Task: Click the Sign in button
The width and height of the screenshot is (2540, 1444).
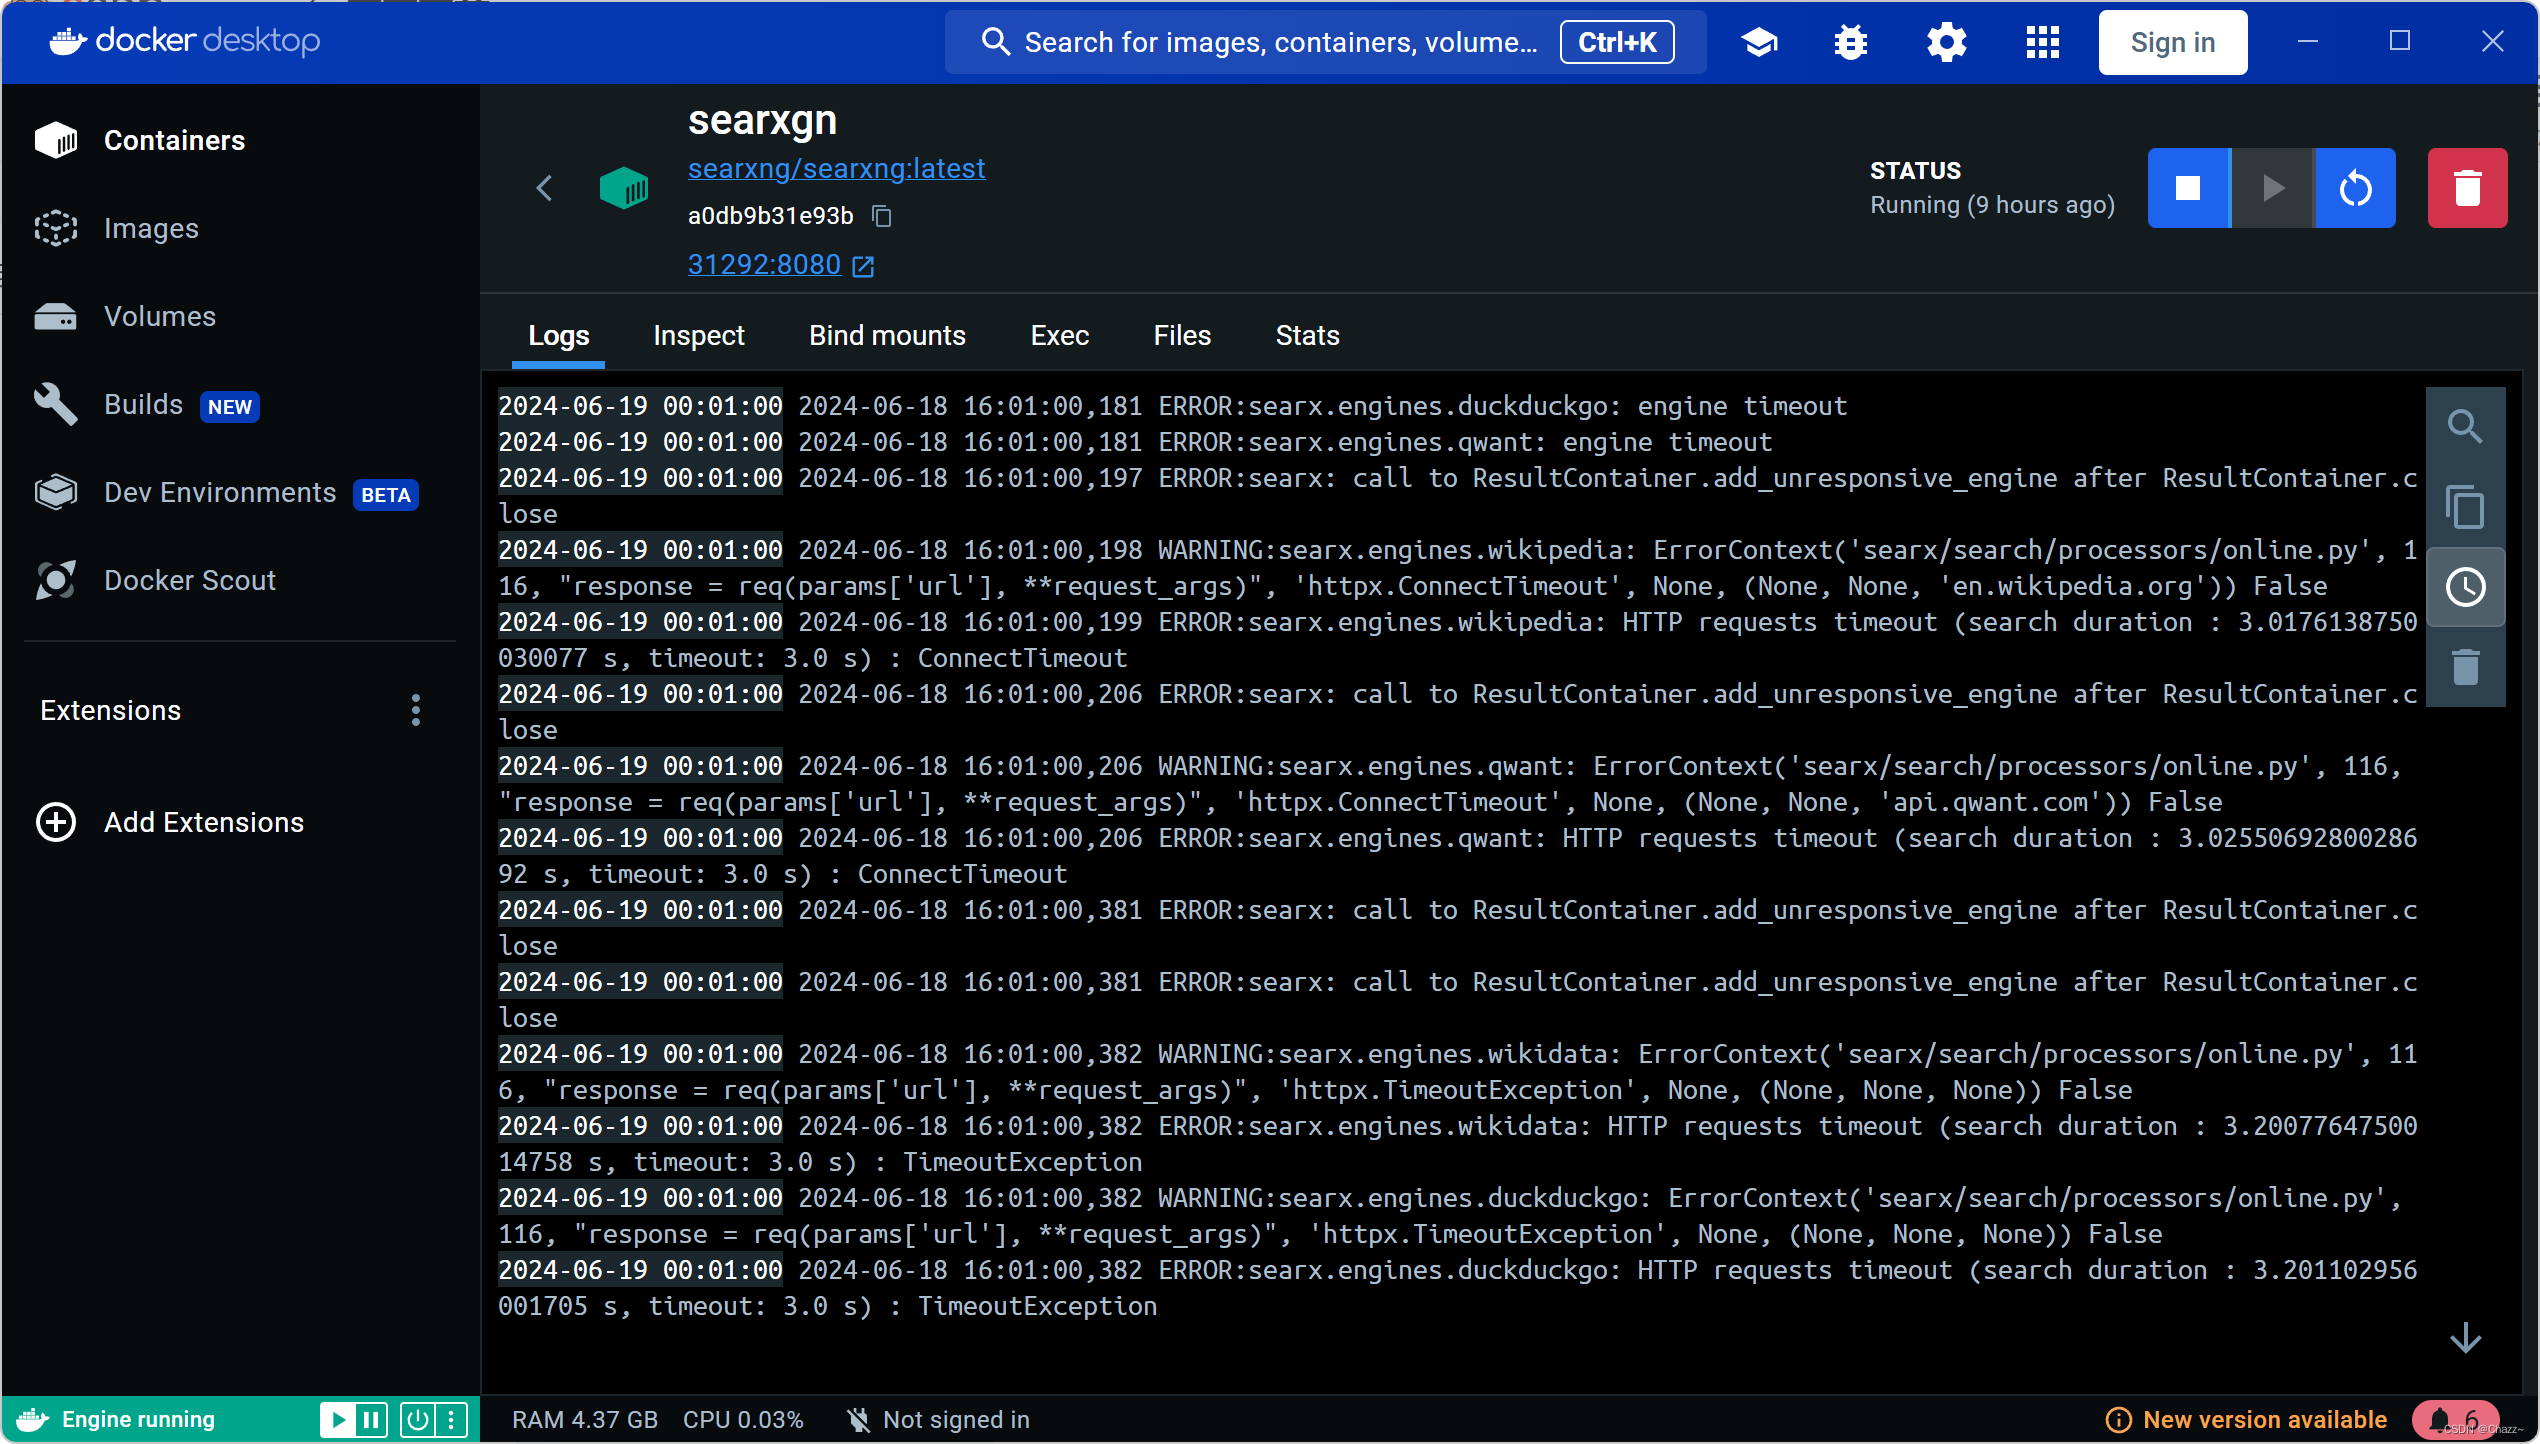Action: [x=2172, y=42]
